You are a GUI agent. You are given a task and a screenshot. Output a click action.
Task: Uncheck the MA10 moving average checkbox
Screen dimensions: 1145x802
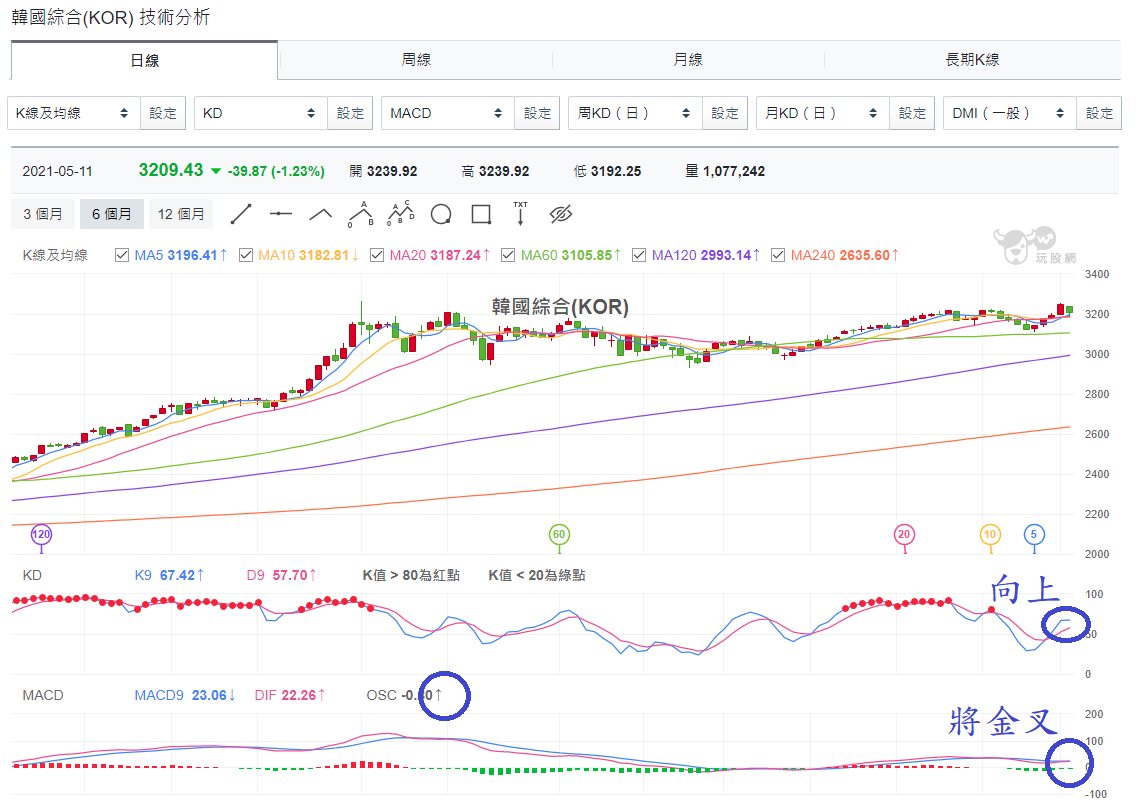246,255
